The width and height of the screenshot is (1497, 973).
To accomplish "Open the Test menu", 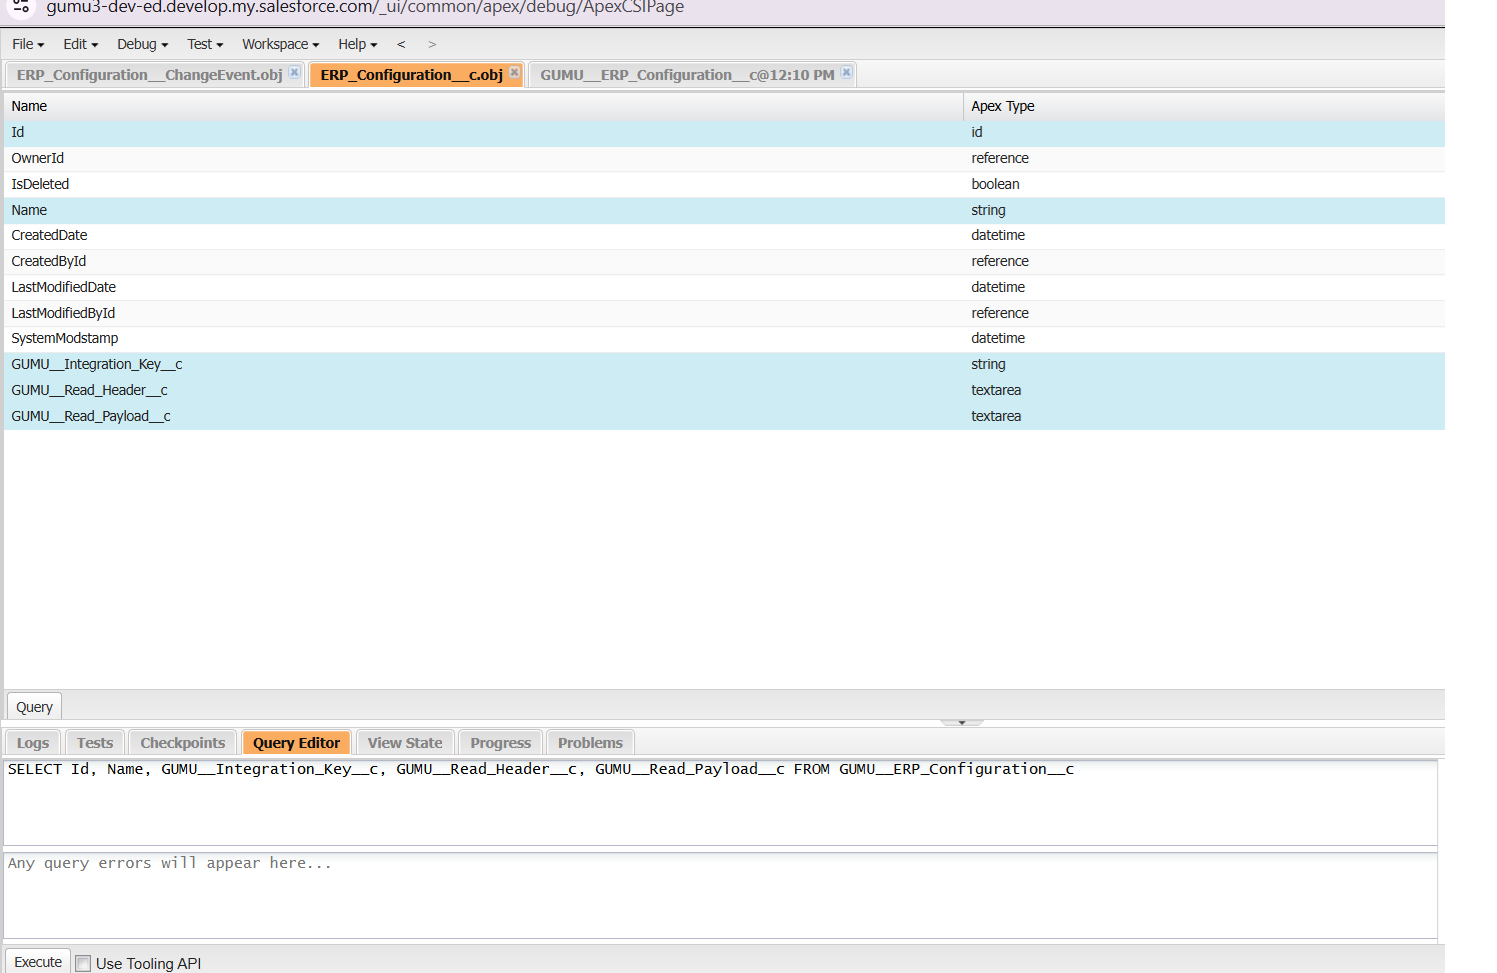I will point(205,45).
